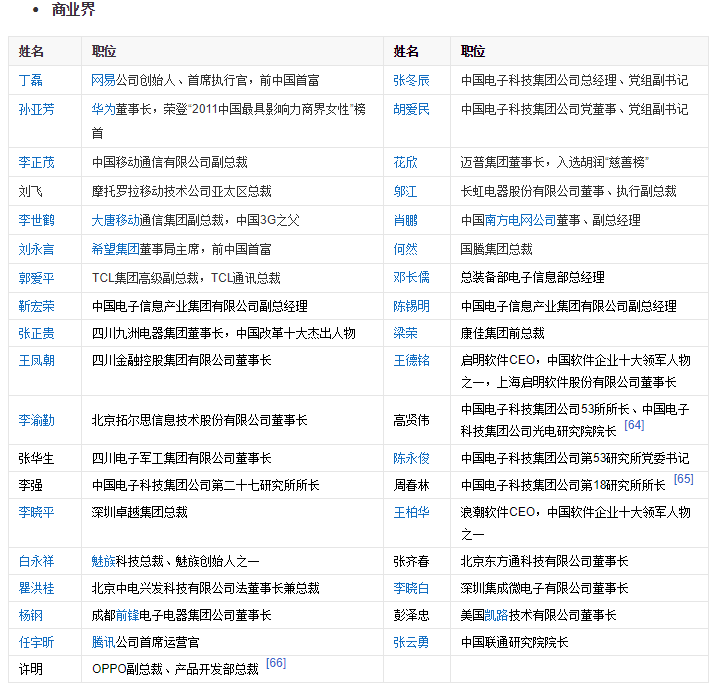Follow the 南方电网公司 link

(520, 220)
